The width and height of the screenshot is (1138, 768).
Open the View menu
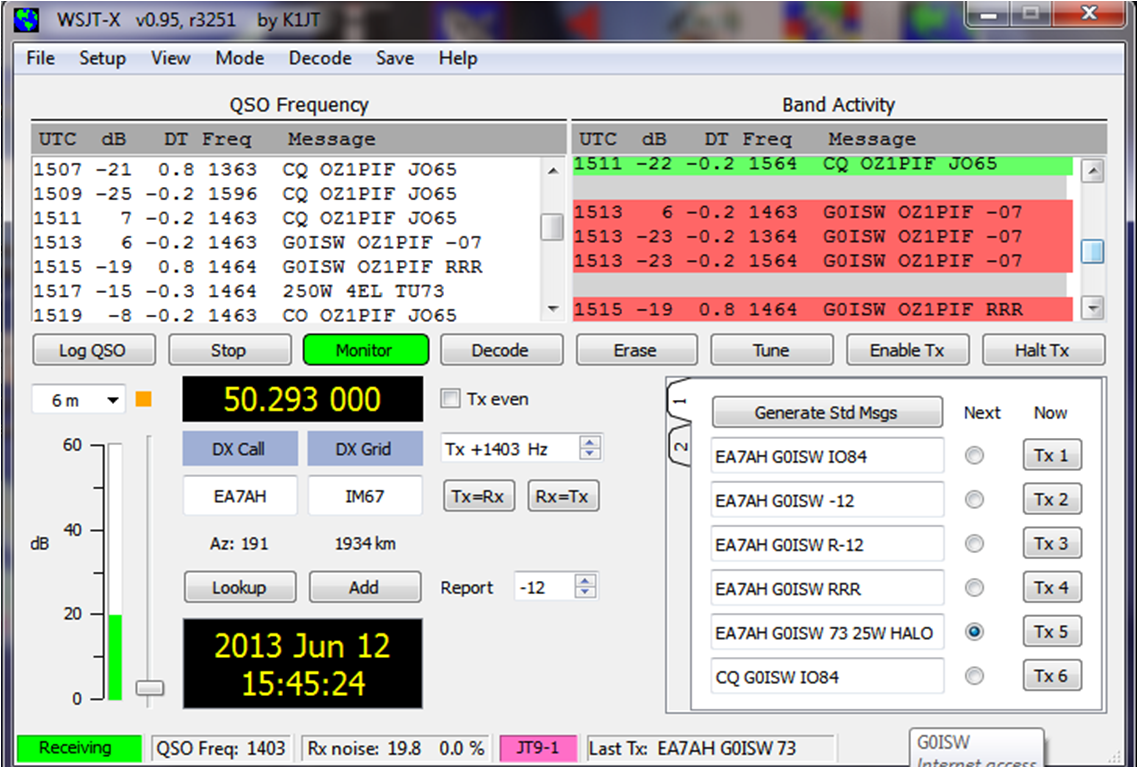(x=171, y=58)
